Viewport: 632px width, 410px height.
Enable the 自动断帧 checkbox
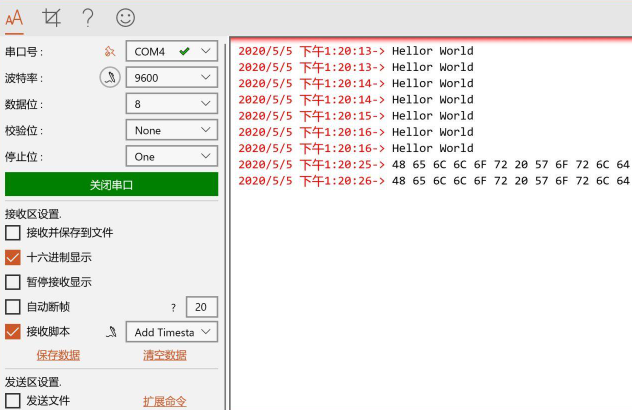click(x=13, y=307)
